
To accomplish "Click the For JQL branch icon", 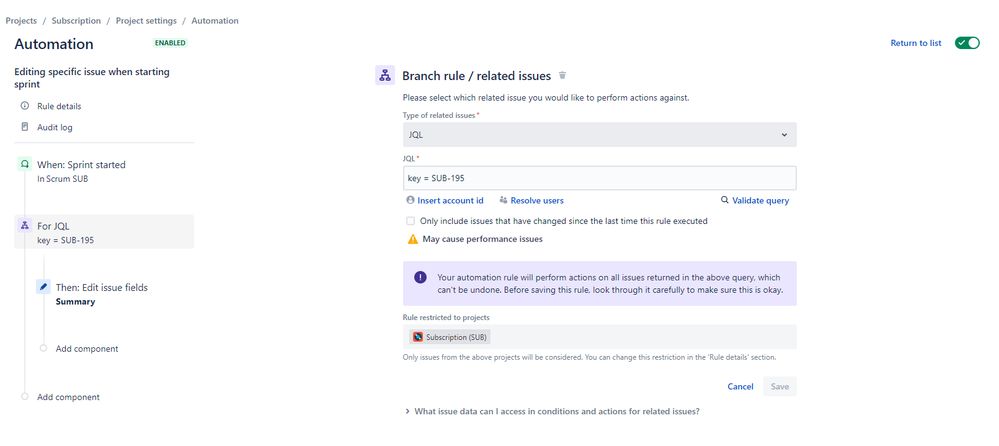I will 24,225.
